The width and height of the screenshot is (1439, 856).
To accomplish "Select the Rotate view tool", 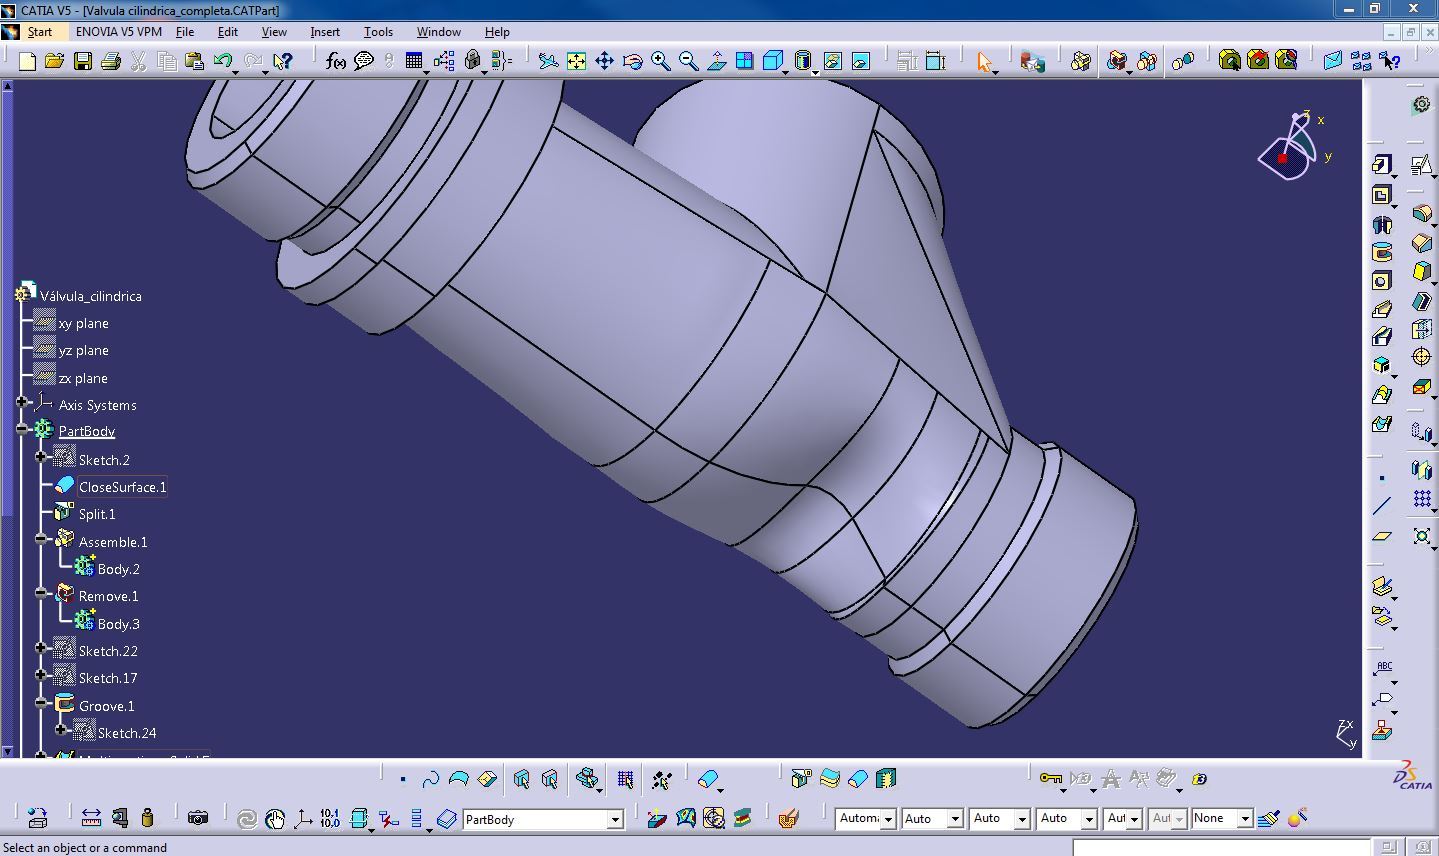I will coord(632,62).
